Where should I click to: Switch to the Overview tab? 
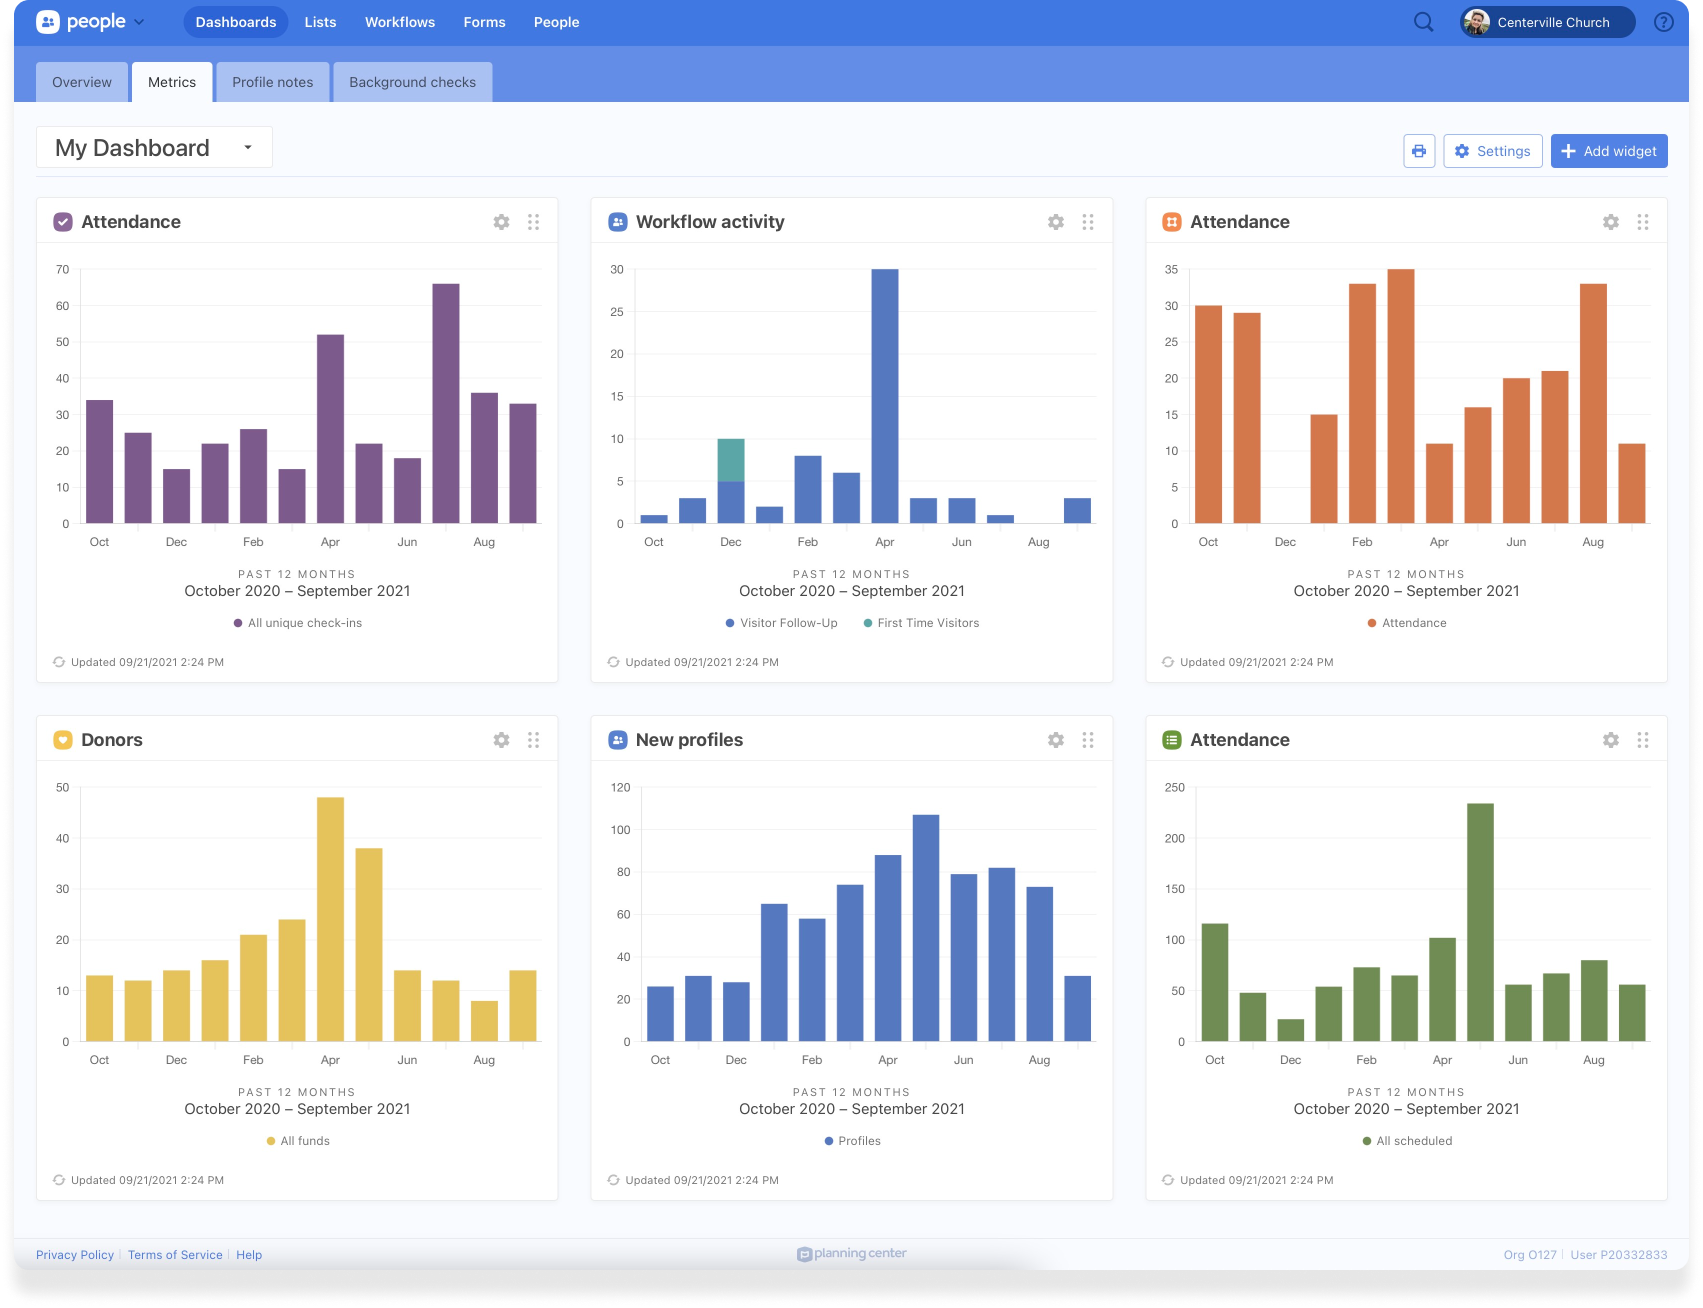81,81
